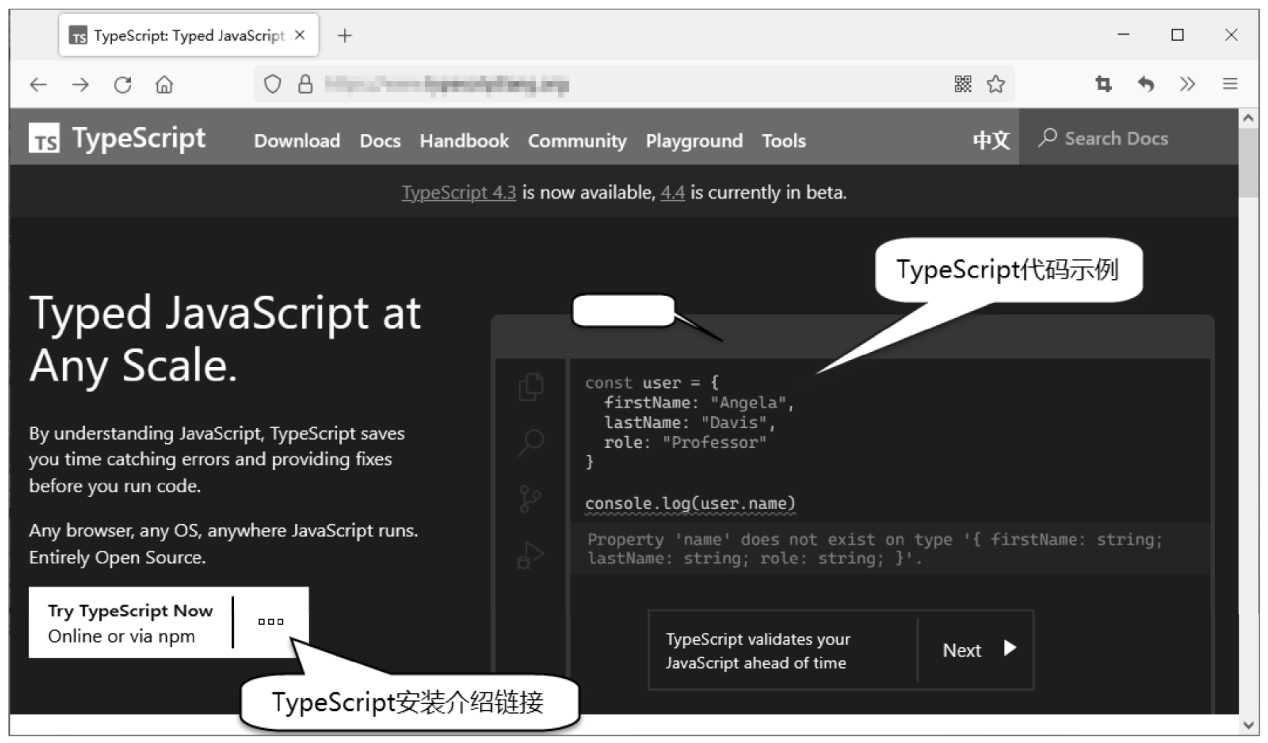
Task: Select the TypeScript: Typed JavaScript tab
Action: click(x=188, y=36)
